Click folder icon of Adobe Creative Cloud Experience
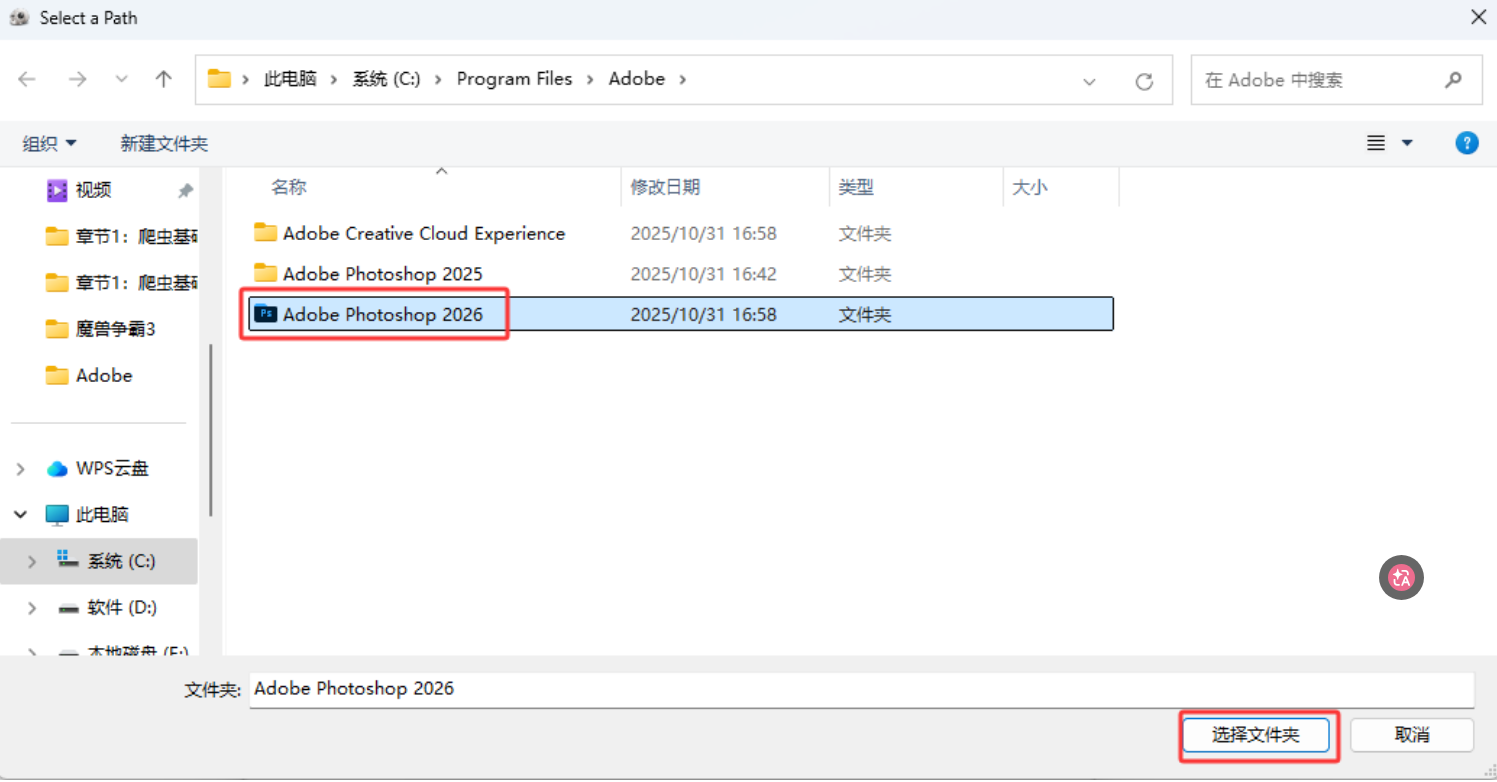The image size is (1497, 782). (265, 233)
